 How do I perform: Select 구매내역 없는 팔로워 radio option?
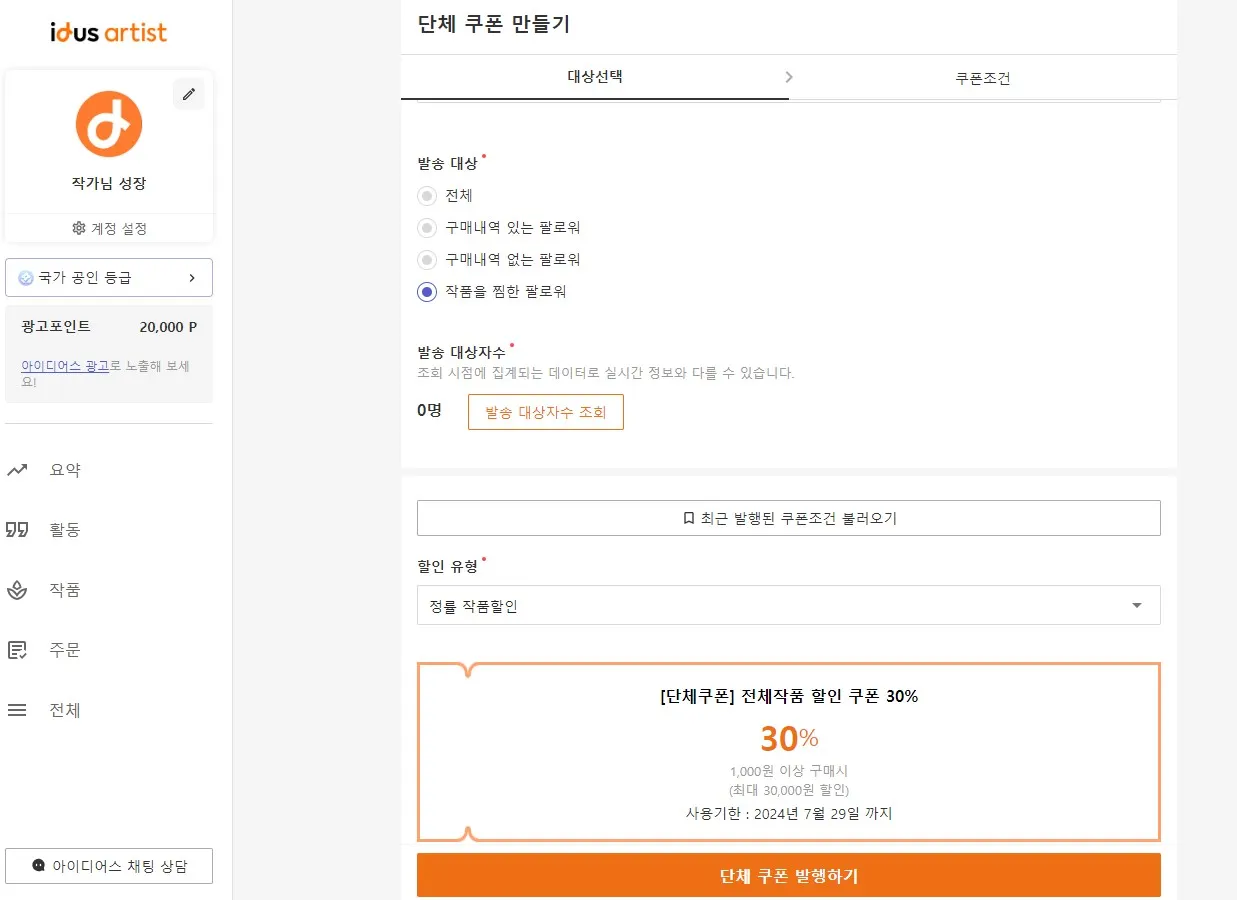coord(427,260)
